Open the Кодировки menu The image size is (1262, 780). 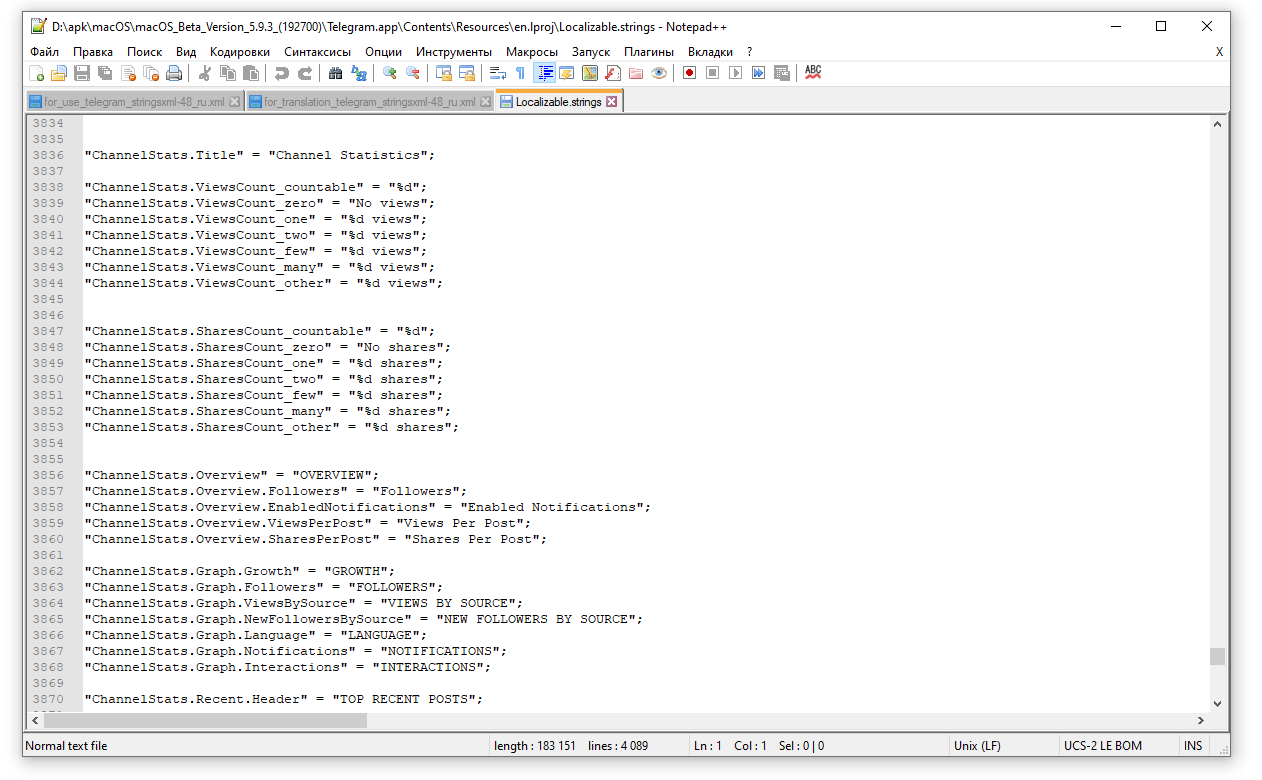240,52
